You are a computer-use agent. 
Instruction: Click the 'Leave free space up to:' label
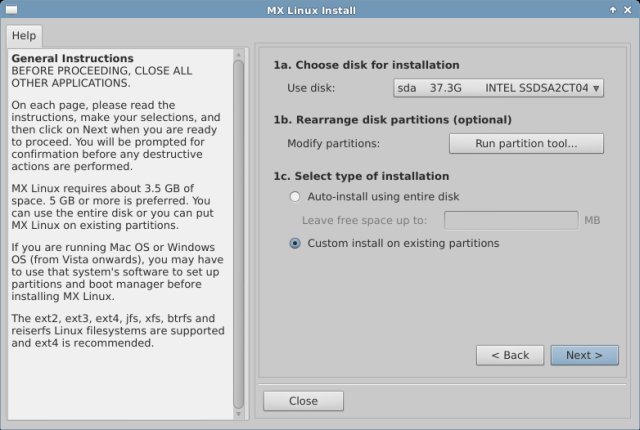[364, 220]
